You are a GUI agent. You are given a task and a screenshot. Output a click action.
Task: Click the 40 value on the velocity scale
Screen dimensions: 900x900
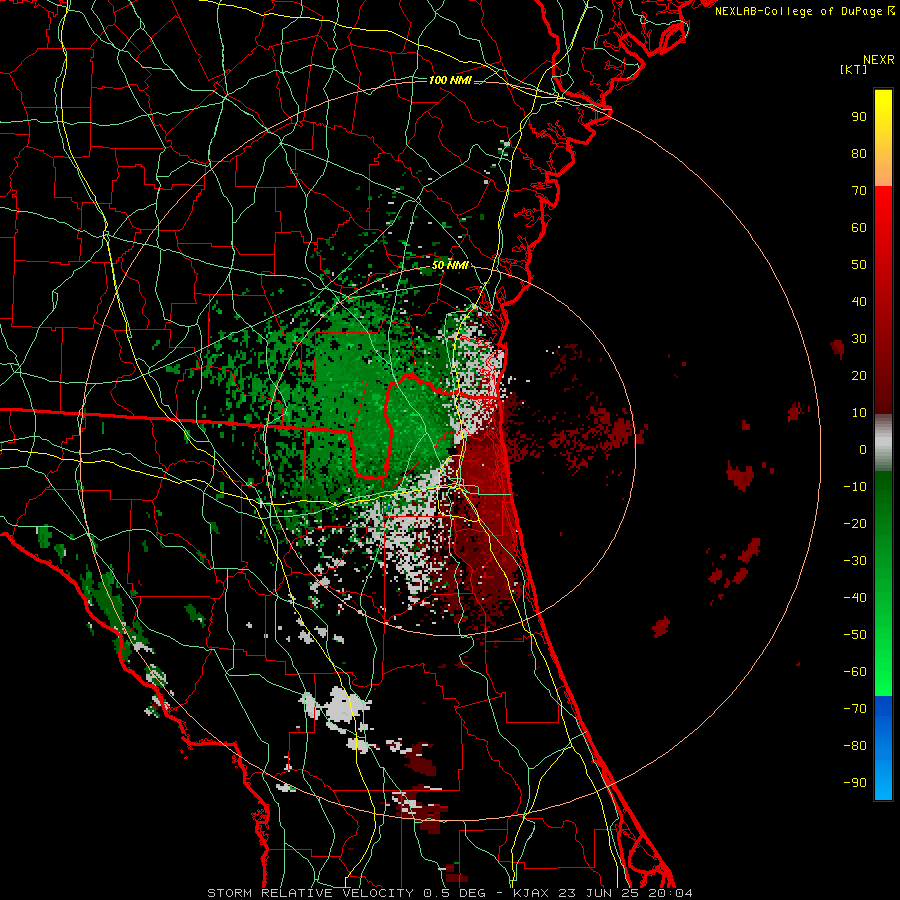coord(859,301)
